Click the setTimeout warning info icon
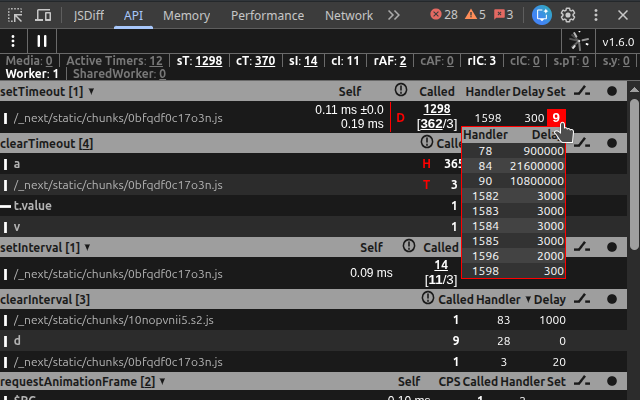 tap(401, 90)
